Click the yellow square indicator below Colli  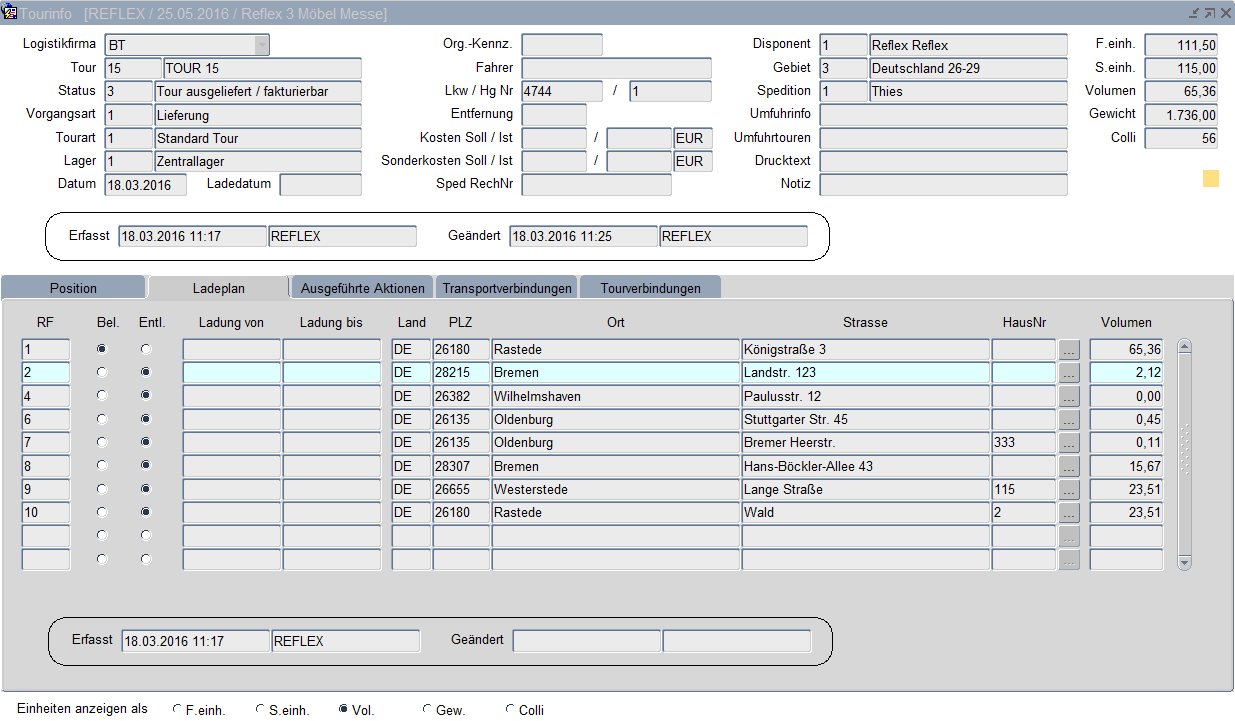pyautogui.click(x=1210, y=179)
